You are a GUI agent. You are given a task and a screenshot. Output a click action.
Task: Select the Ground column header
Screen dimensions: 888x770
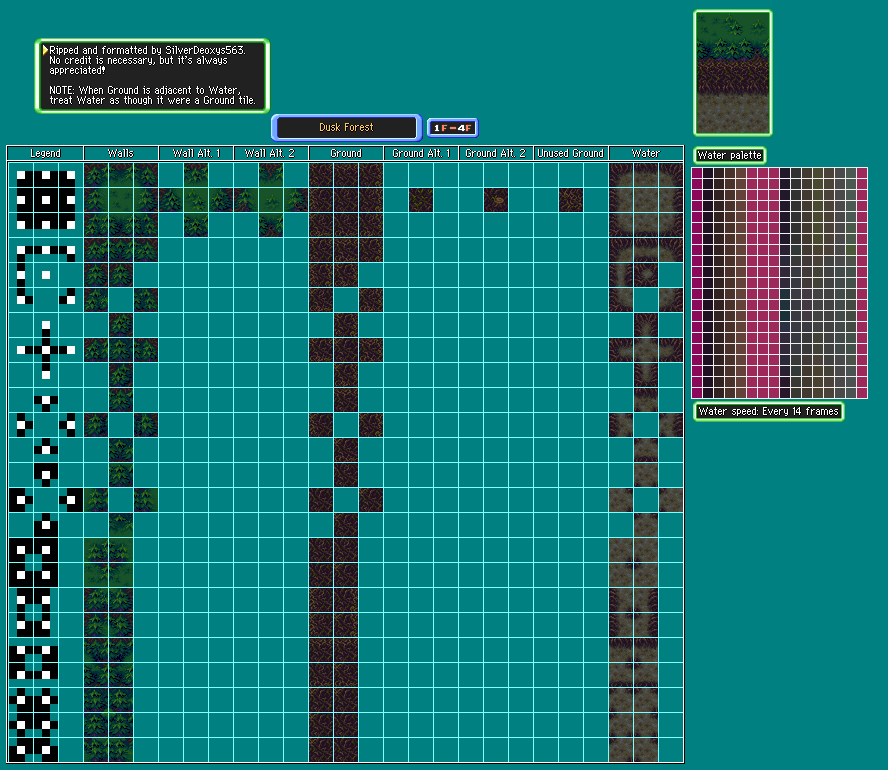coord(345,153)
